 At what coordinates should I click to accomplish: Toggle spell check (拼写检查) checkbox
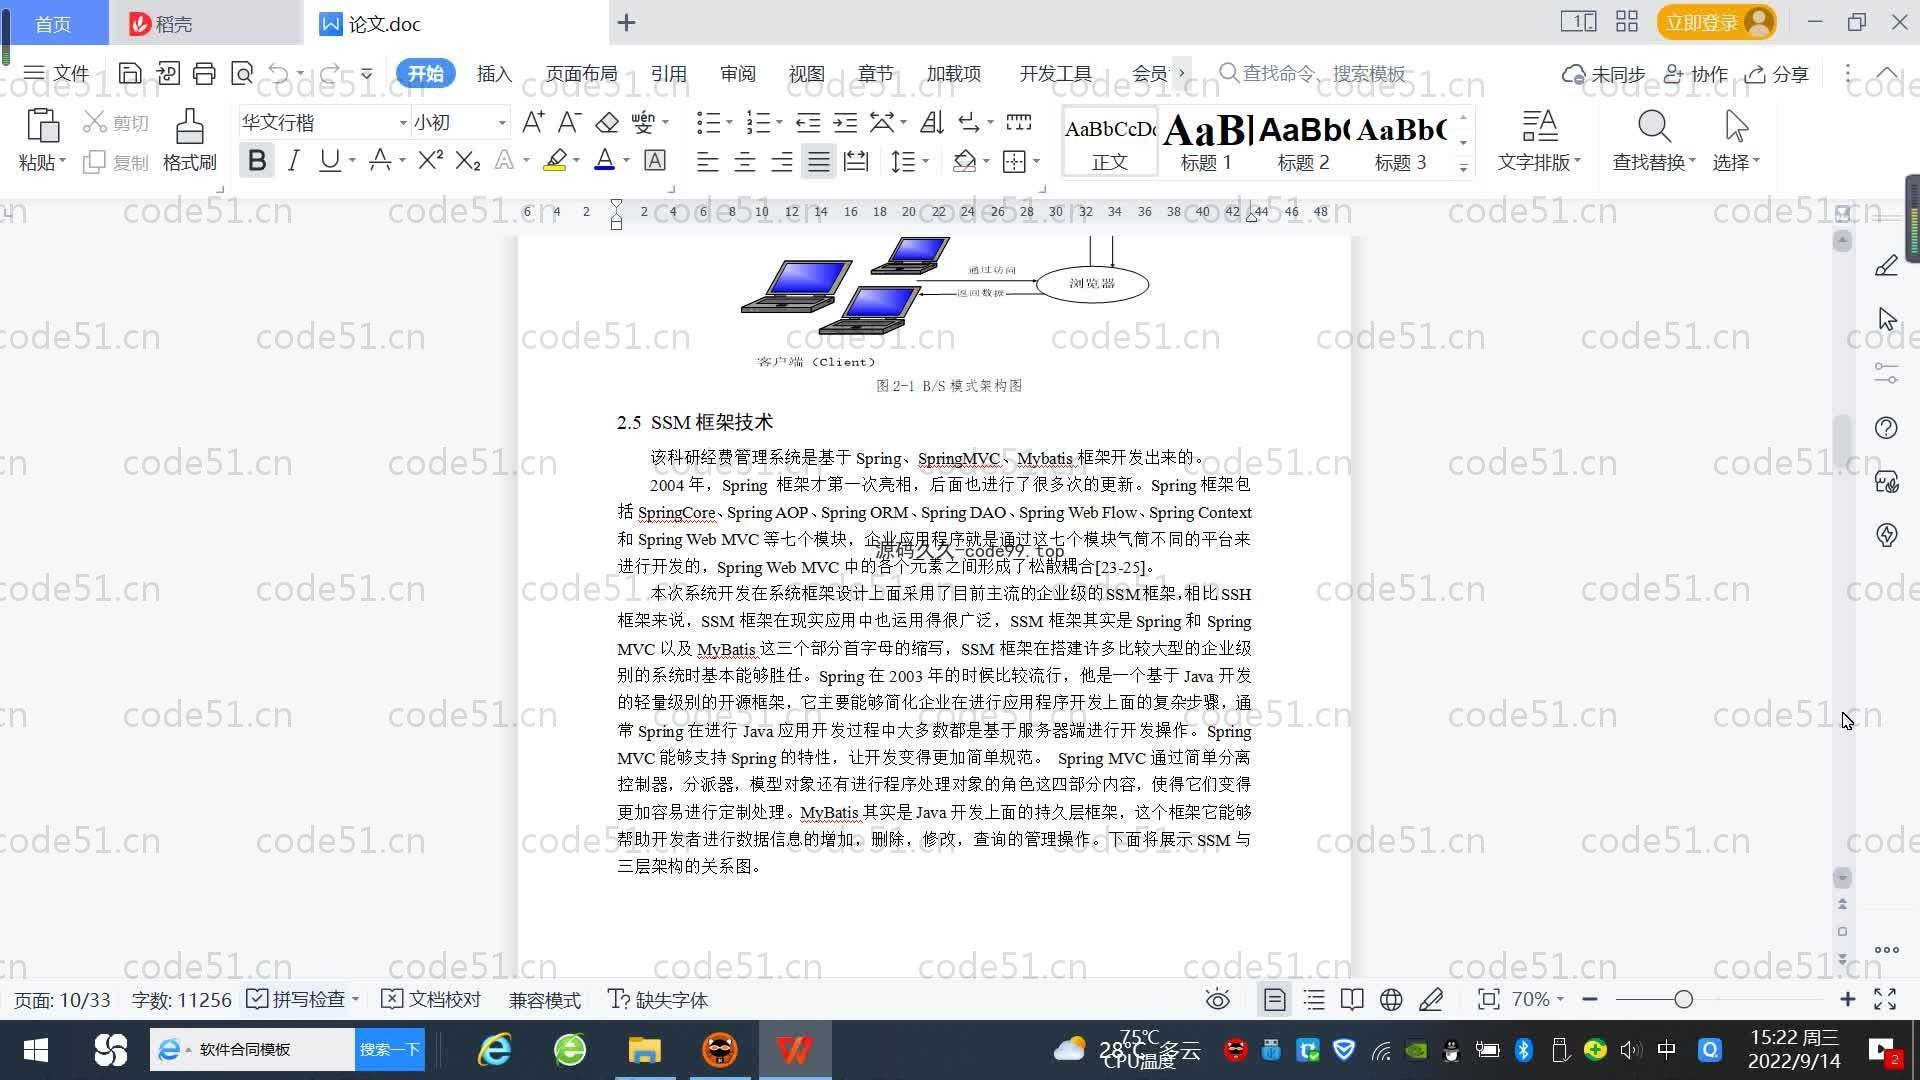click(x=256, y=999)
